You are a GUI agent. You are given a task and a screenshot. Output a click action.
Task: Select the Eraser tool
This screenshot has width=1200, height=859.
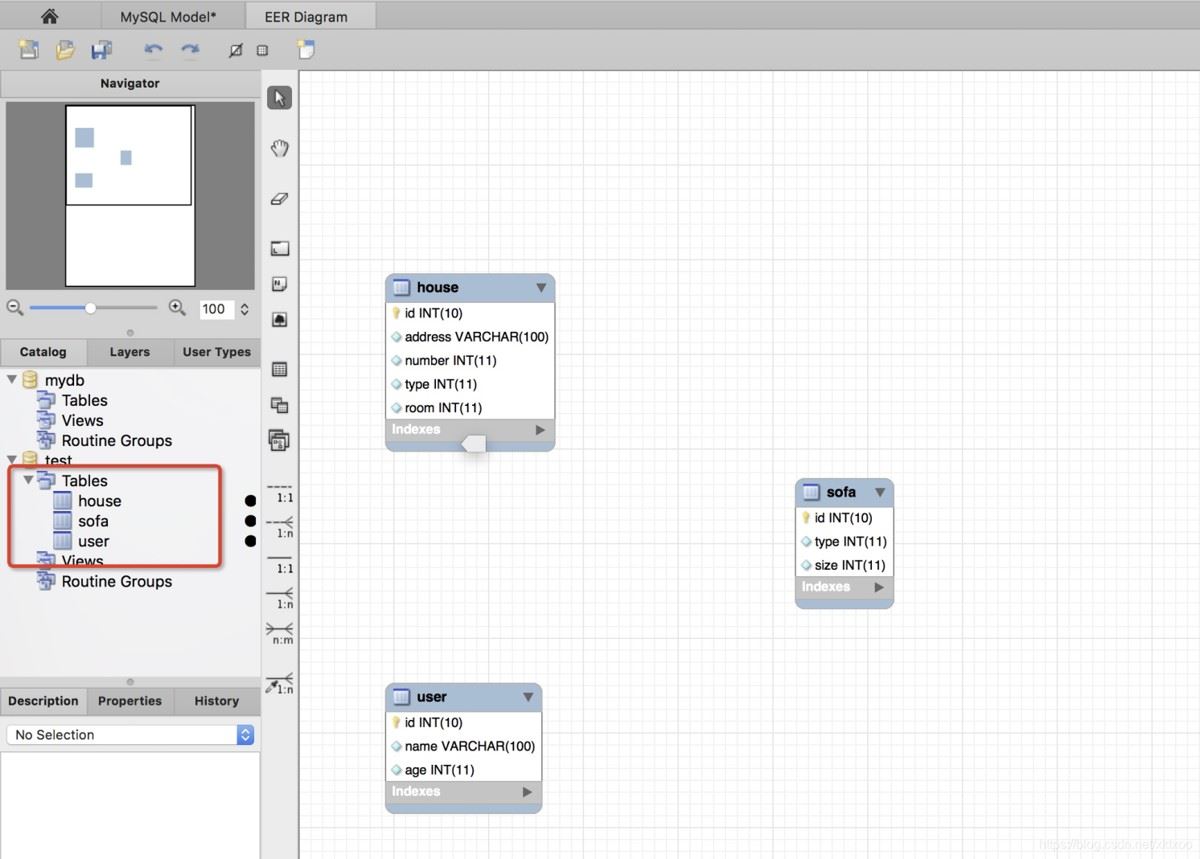coord(280,199)
